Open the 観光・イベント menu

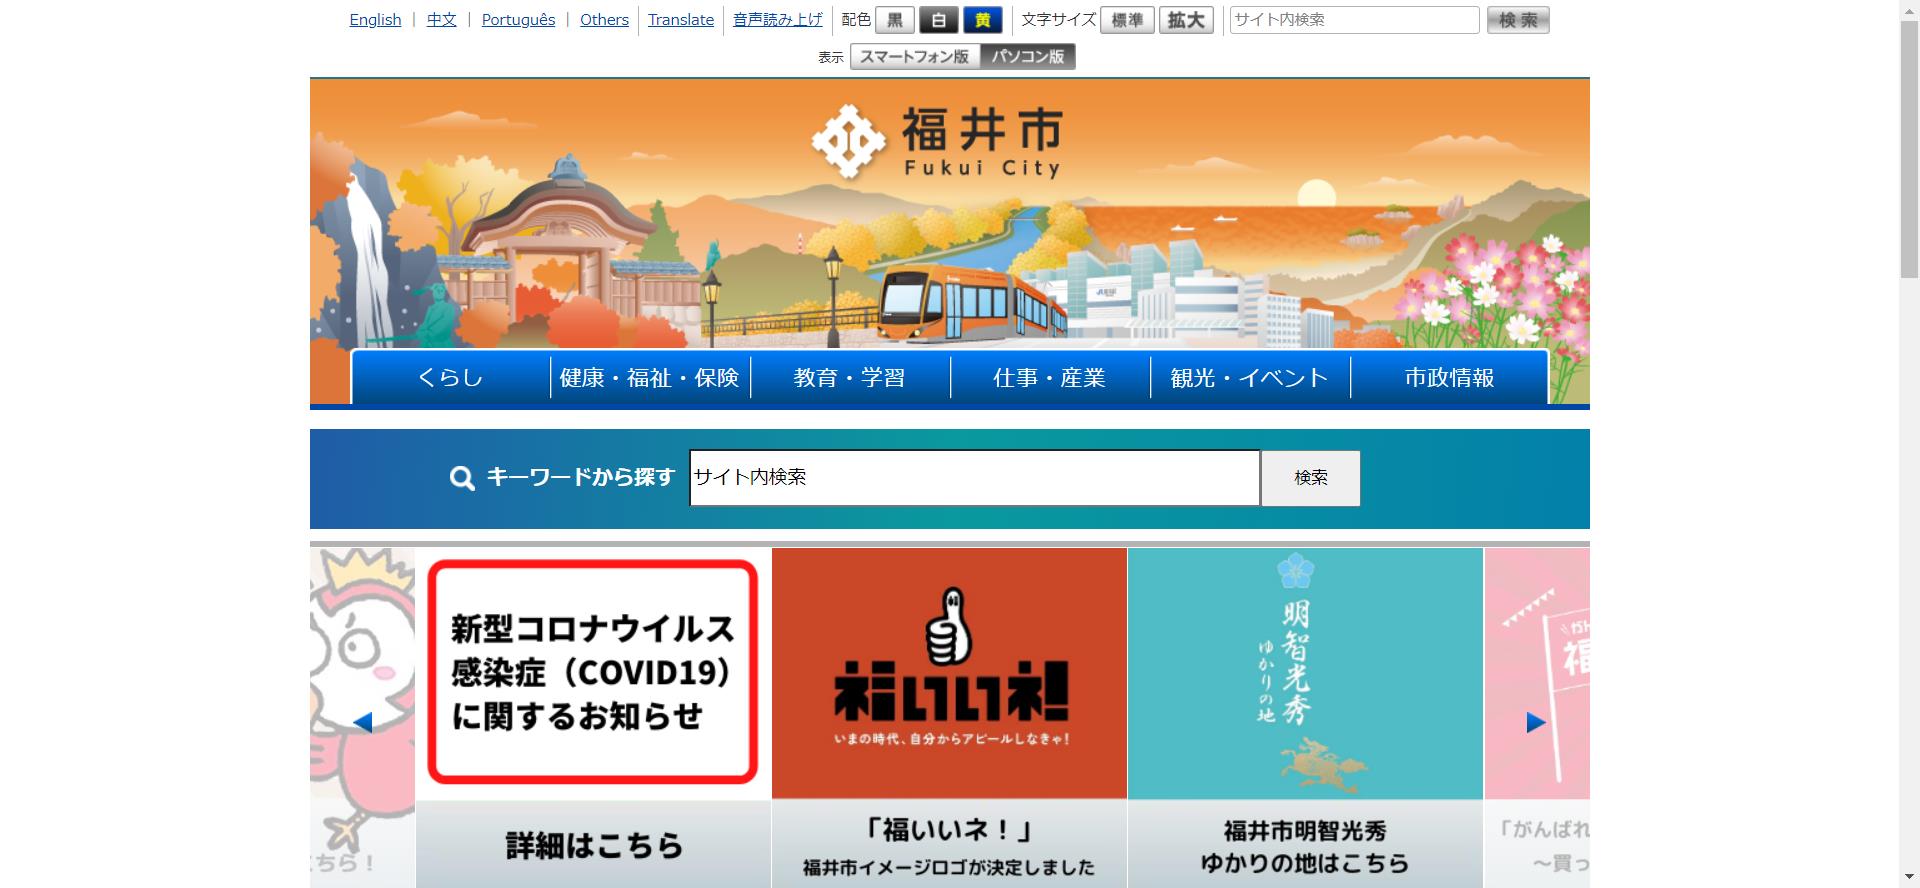[x=1250, y=377]
